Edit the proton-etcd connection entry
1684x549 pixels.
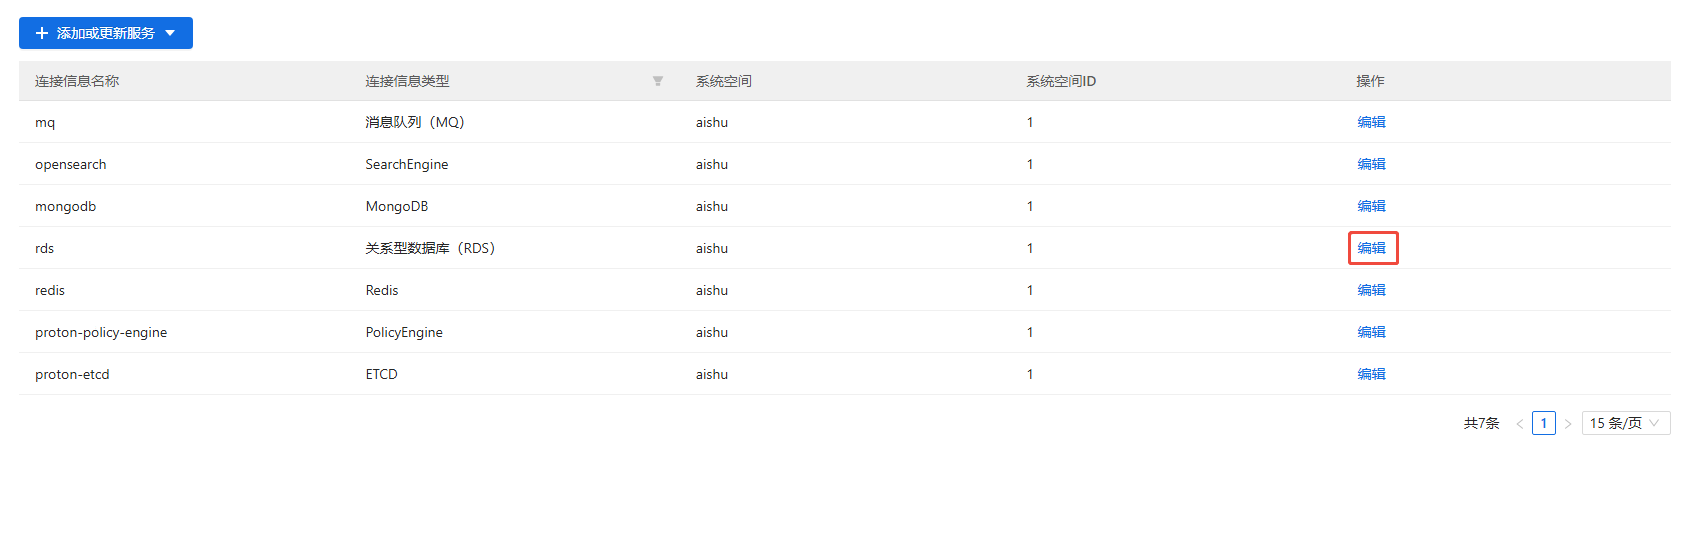[1371, 374]
